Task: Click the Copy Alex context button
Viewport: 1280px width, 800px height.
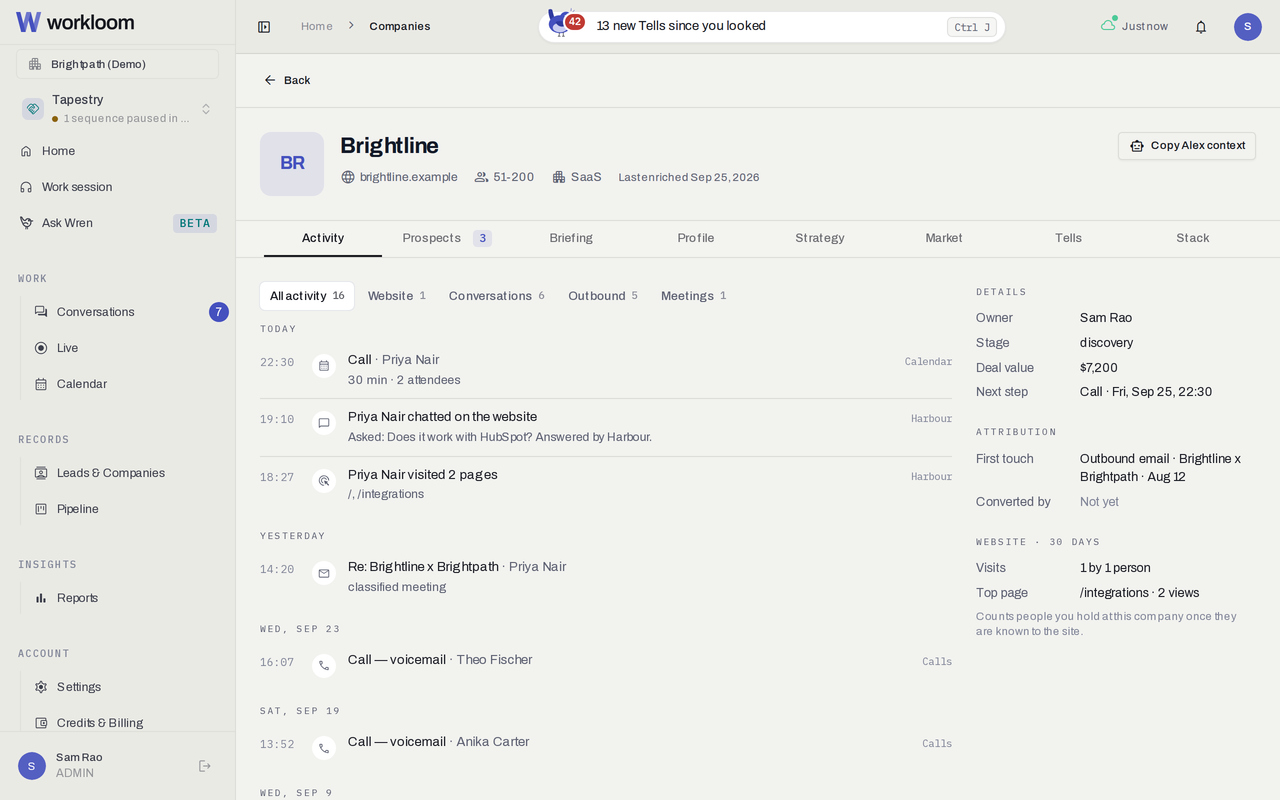Action: coord(1187,146)
